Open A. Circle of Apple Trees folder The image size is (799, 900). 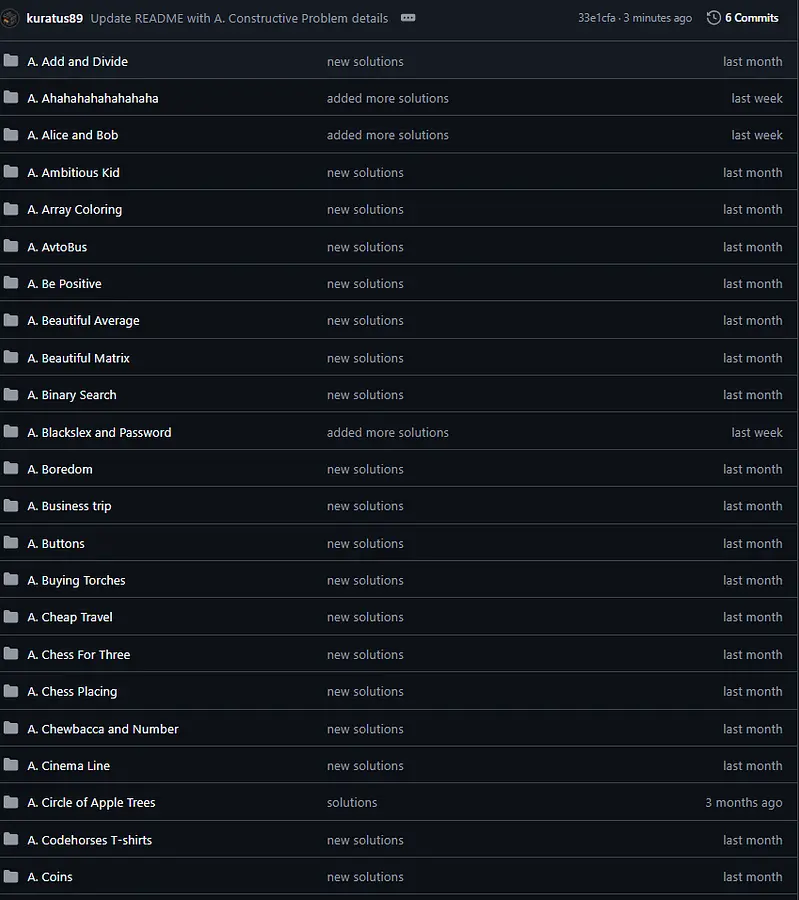pos(91,803)
